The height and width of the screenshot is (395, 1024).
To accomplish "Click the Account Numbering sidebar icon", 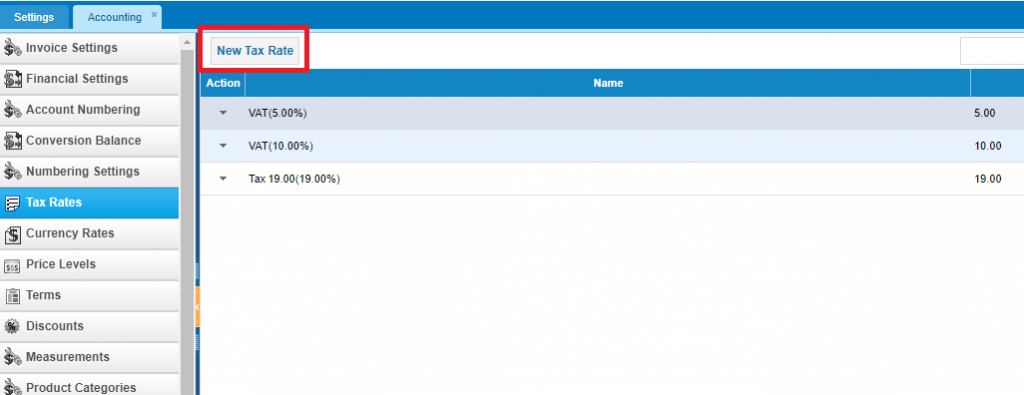I will pos(12,110).
